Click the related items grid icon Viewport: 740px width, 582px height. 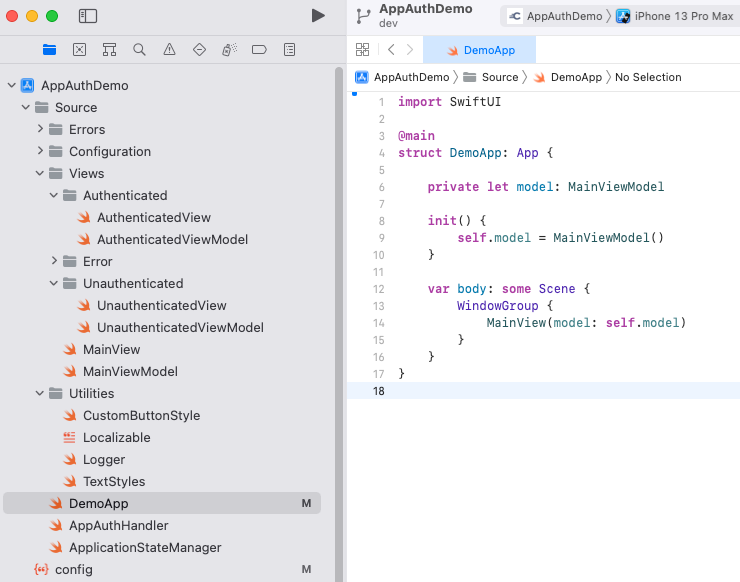[x=362, y=50]
